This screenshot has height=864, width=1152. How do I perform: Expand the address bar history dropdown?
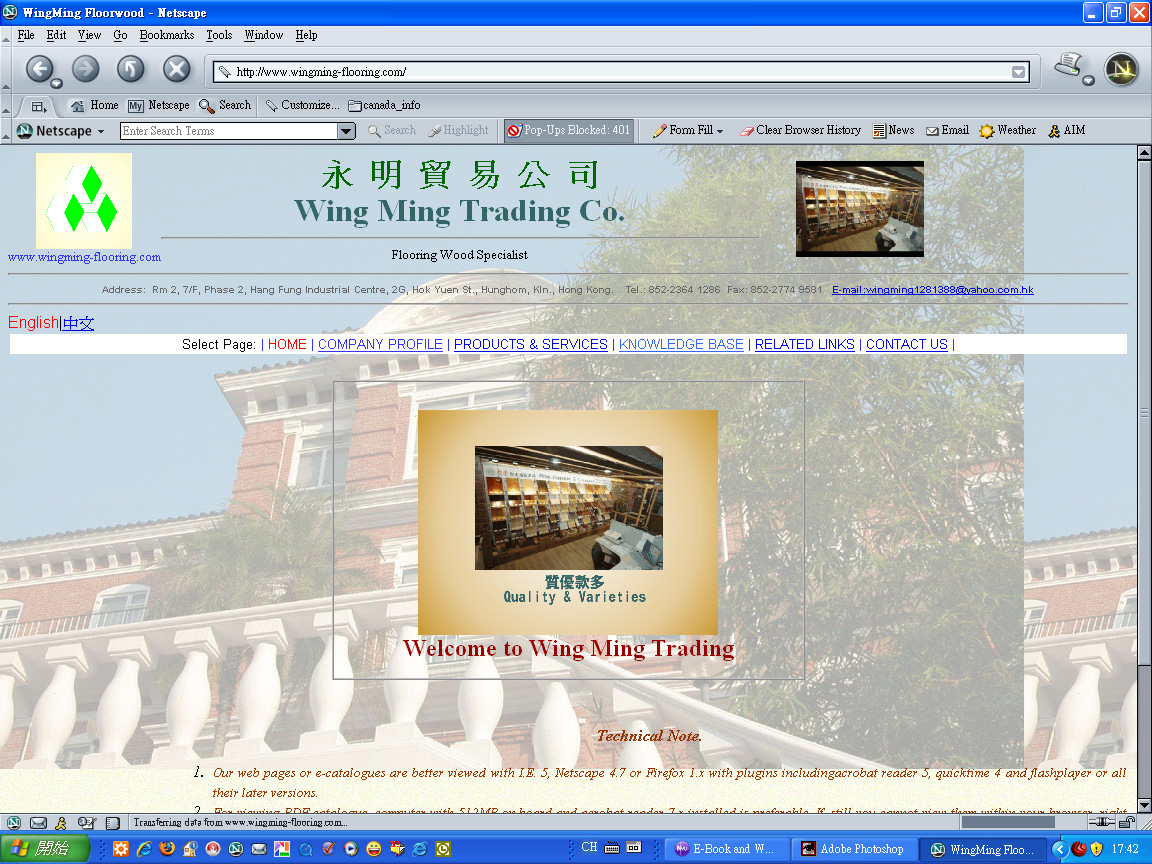(1018, 71)
